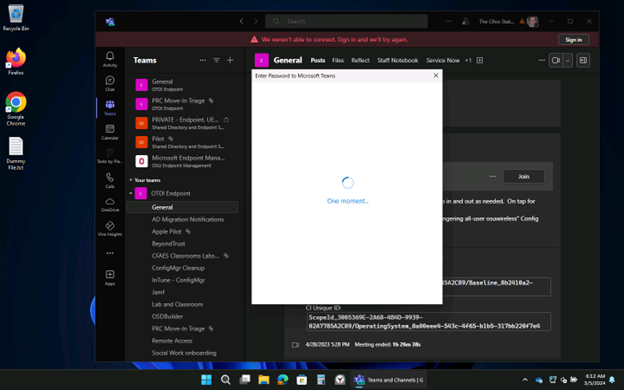Open Microsoft Store from the taskbar
This screenshot has width=624, height=390.
click(x=302, y=380)
